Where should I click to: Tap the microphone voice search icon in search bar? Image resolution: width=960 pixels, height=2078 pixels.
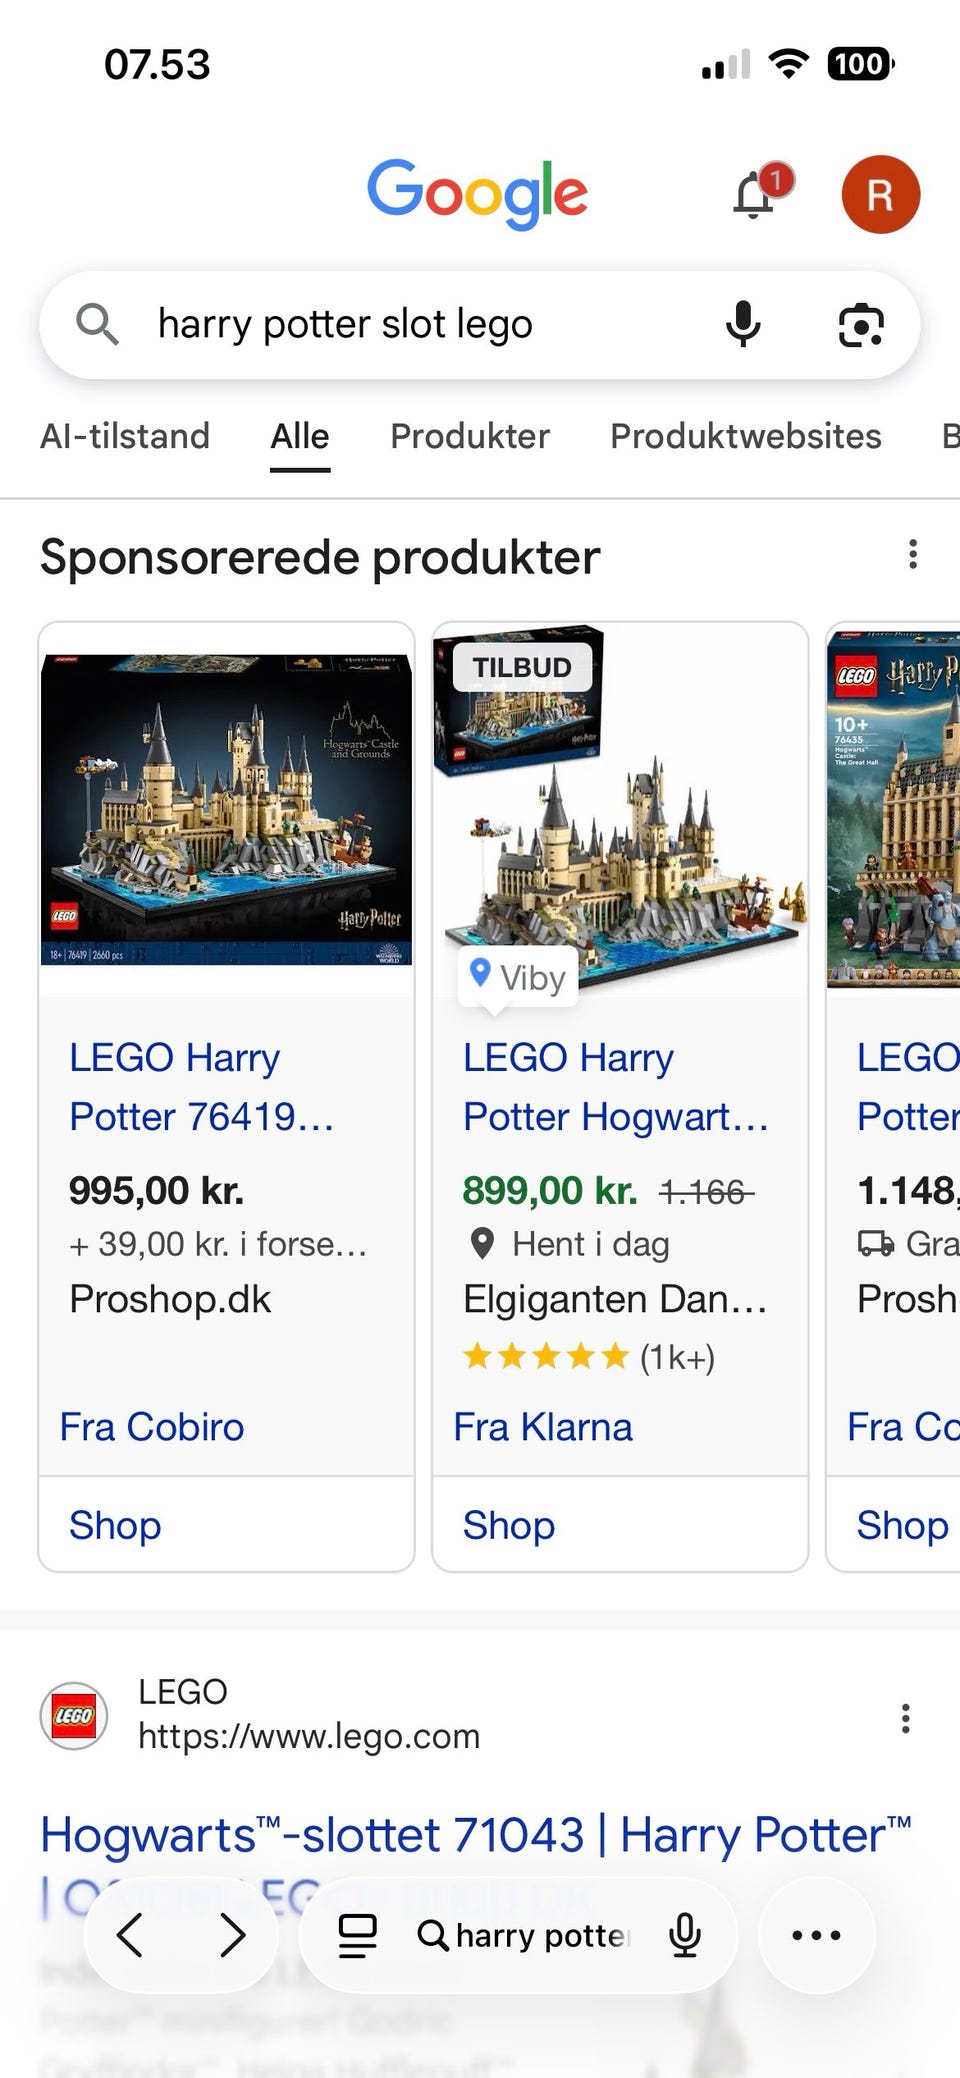(x=743, y=324)
